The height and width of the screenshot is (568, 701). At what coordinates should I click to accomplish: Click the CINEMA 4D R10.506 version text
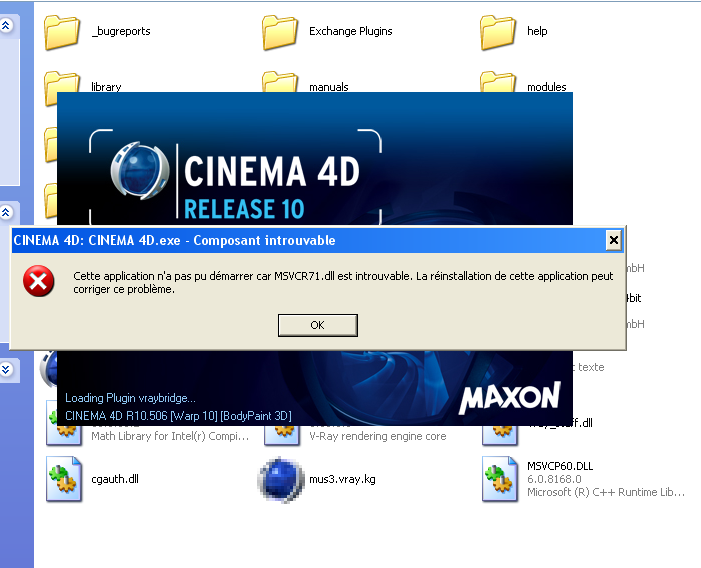tap(178, 416)
